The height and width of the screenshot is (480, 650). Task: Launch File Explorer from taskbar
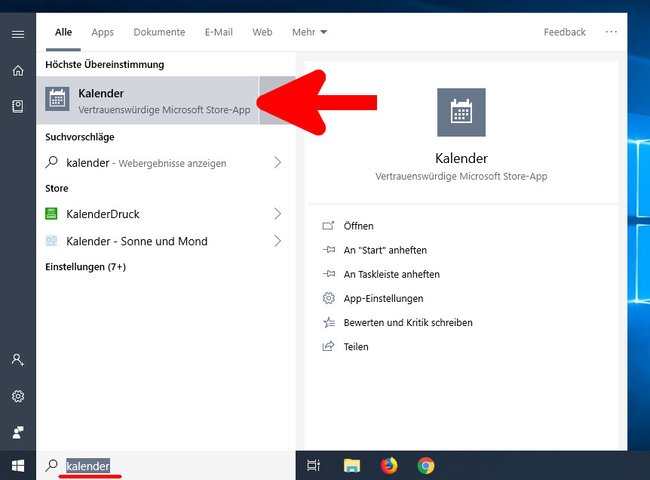pyautogui.click(x=352, y=465)
